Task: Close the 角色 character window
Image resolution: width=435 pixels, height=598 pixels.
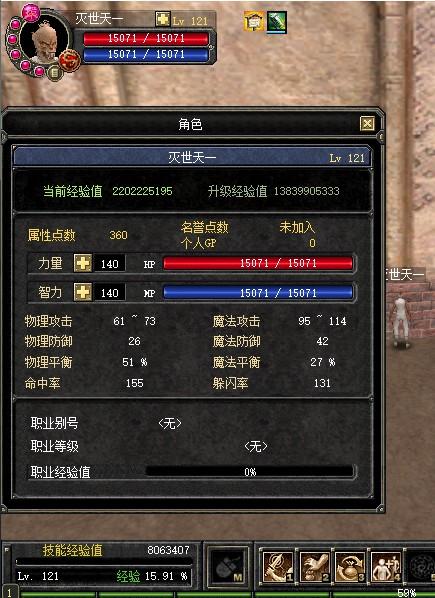Action: [x=367, y=124]
